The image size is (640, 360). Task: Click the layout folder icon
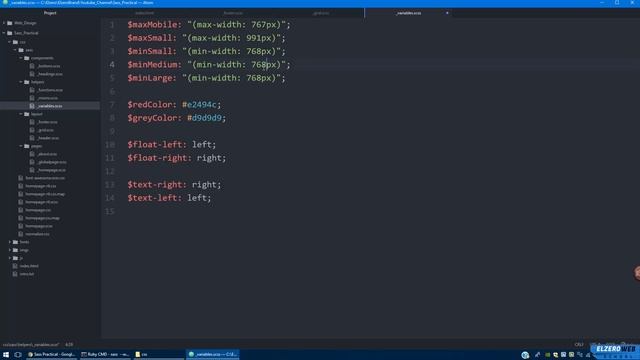point(27,114)
